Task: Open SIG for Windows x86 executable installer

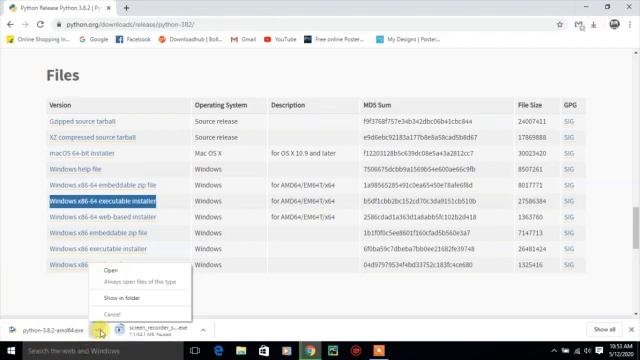Action: 569,249
